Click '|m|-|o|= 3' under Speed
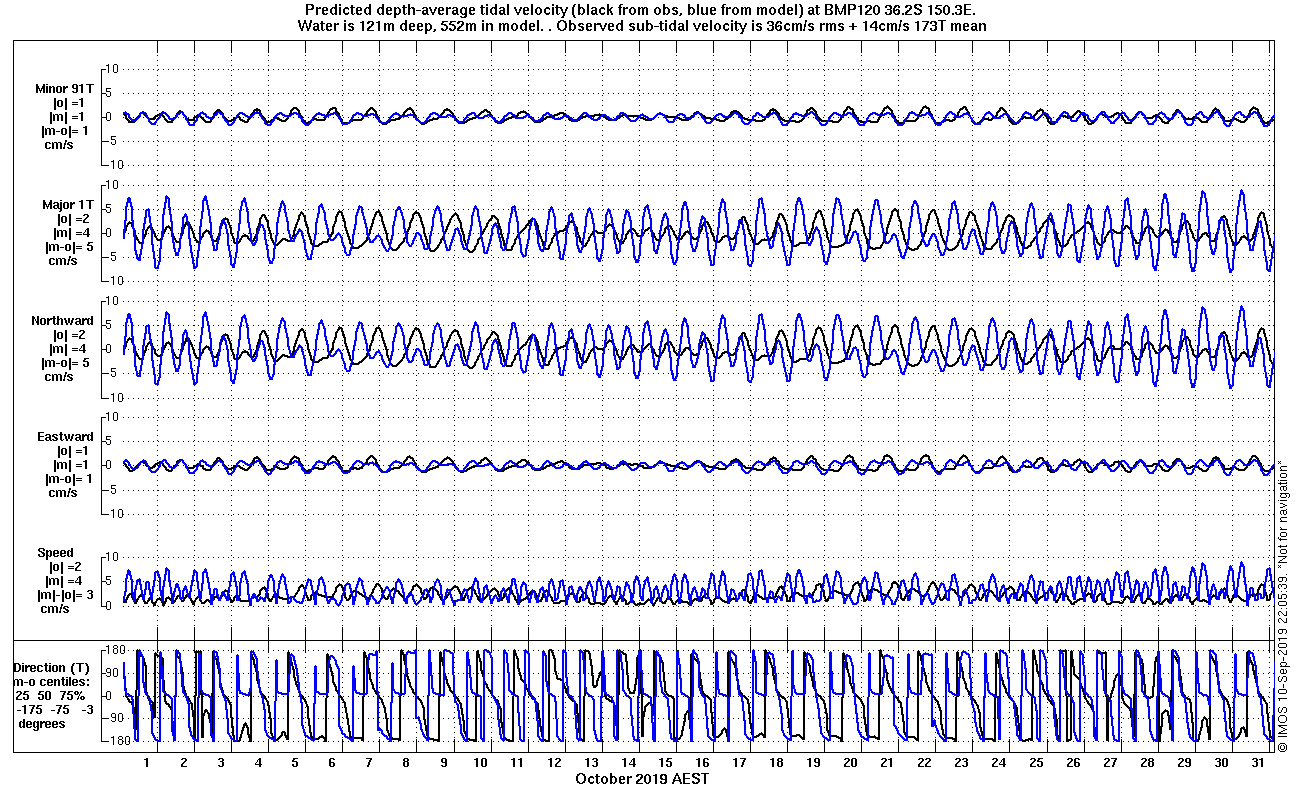The image size is (1300, 800). 65,595
